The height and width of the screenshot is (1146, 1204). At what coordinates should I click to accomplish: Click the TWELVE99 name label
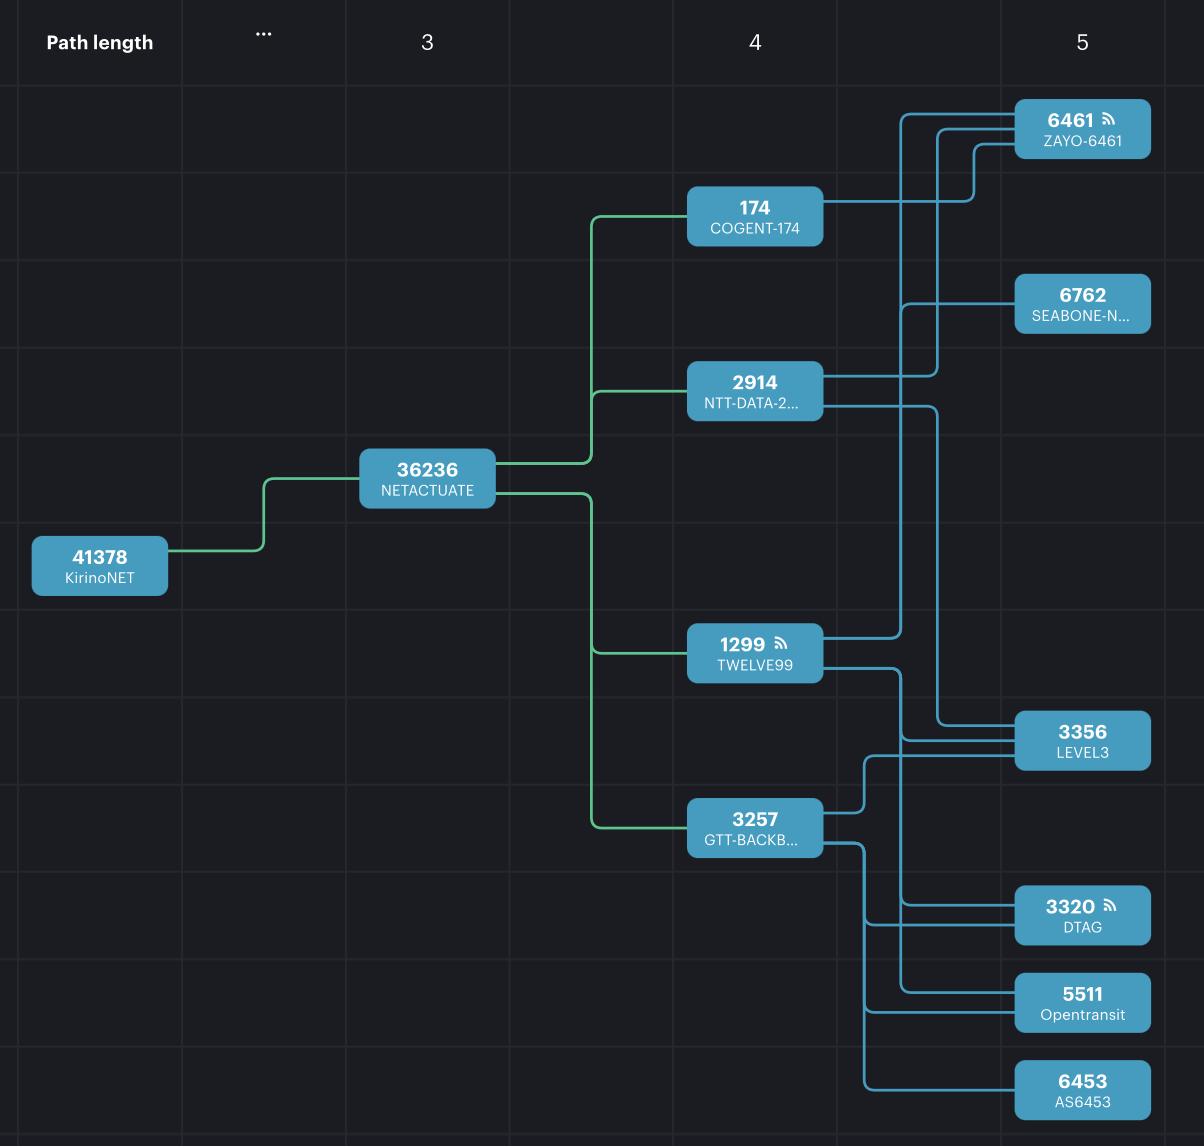[x=755, y=665]
